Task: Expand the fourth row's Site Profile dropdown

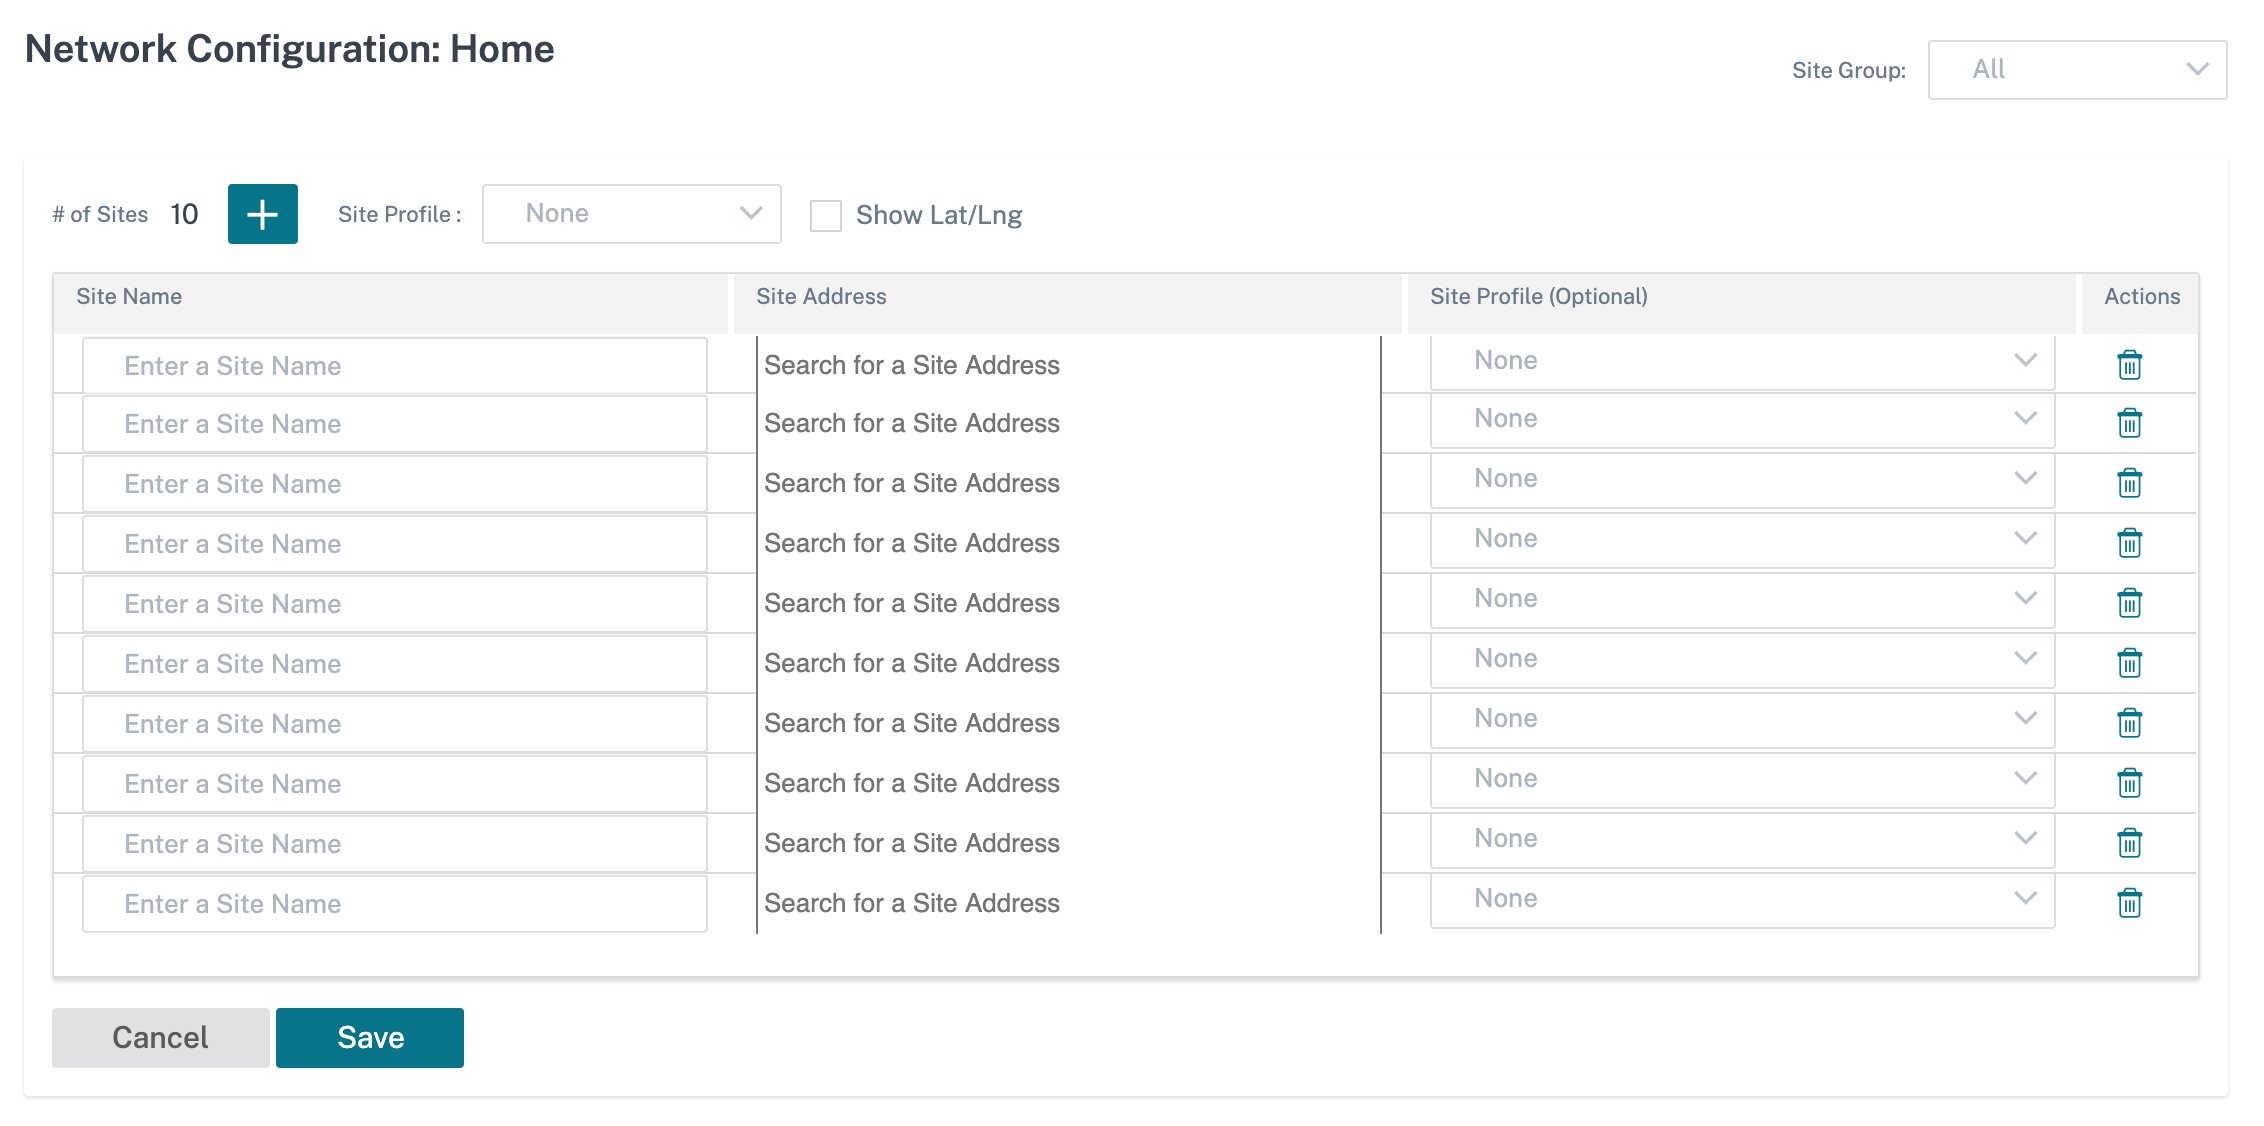Action: point(1742,539)
